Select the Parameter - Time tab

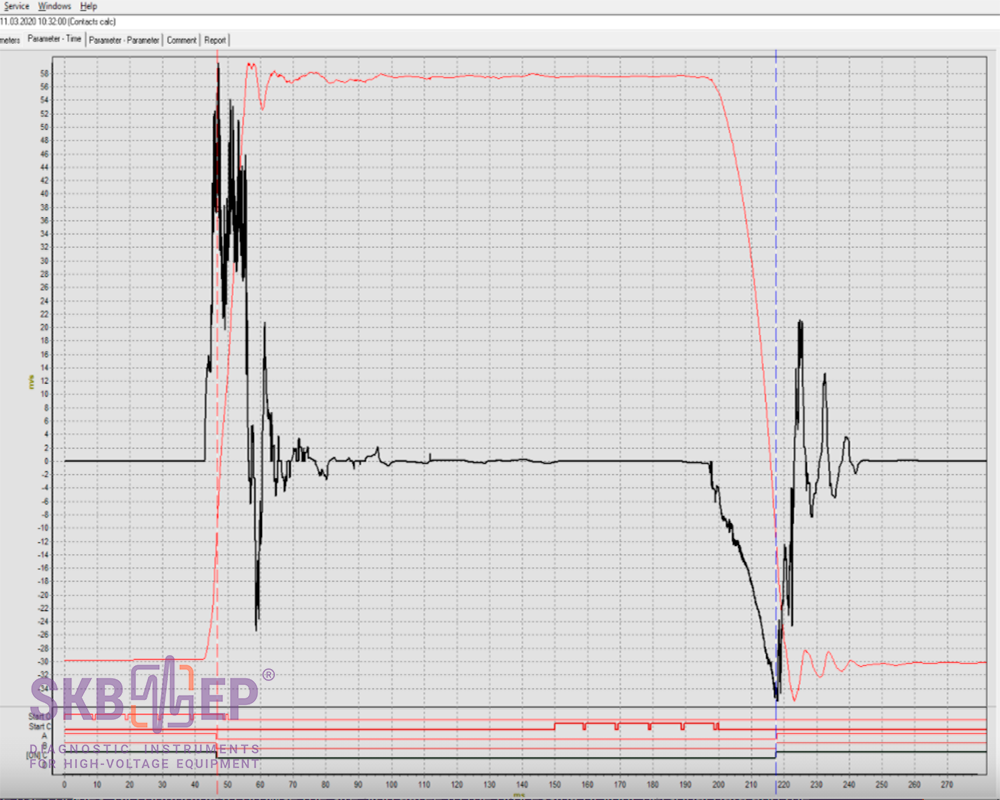[x=55, y=40]
